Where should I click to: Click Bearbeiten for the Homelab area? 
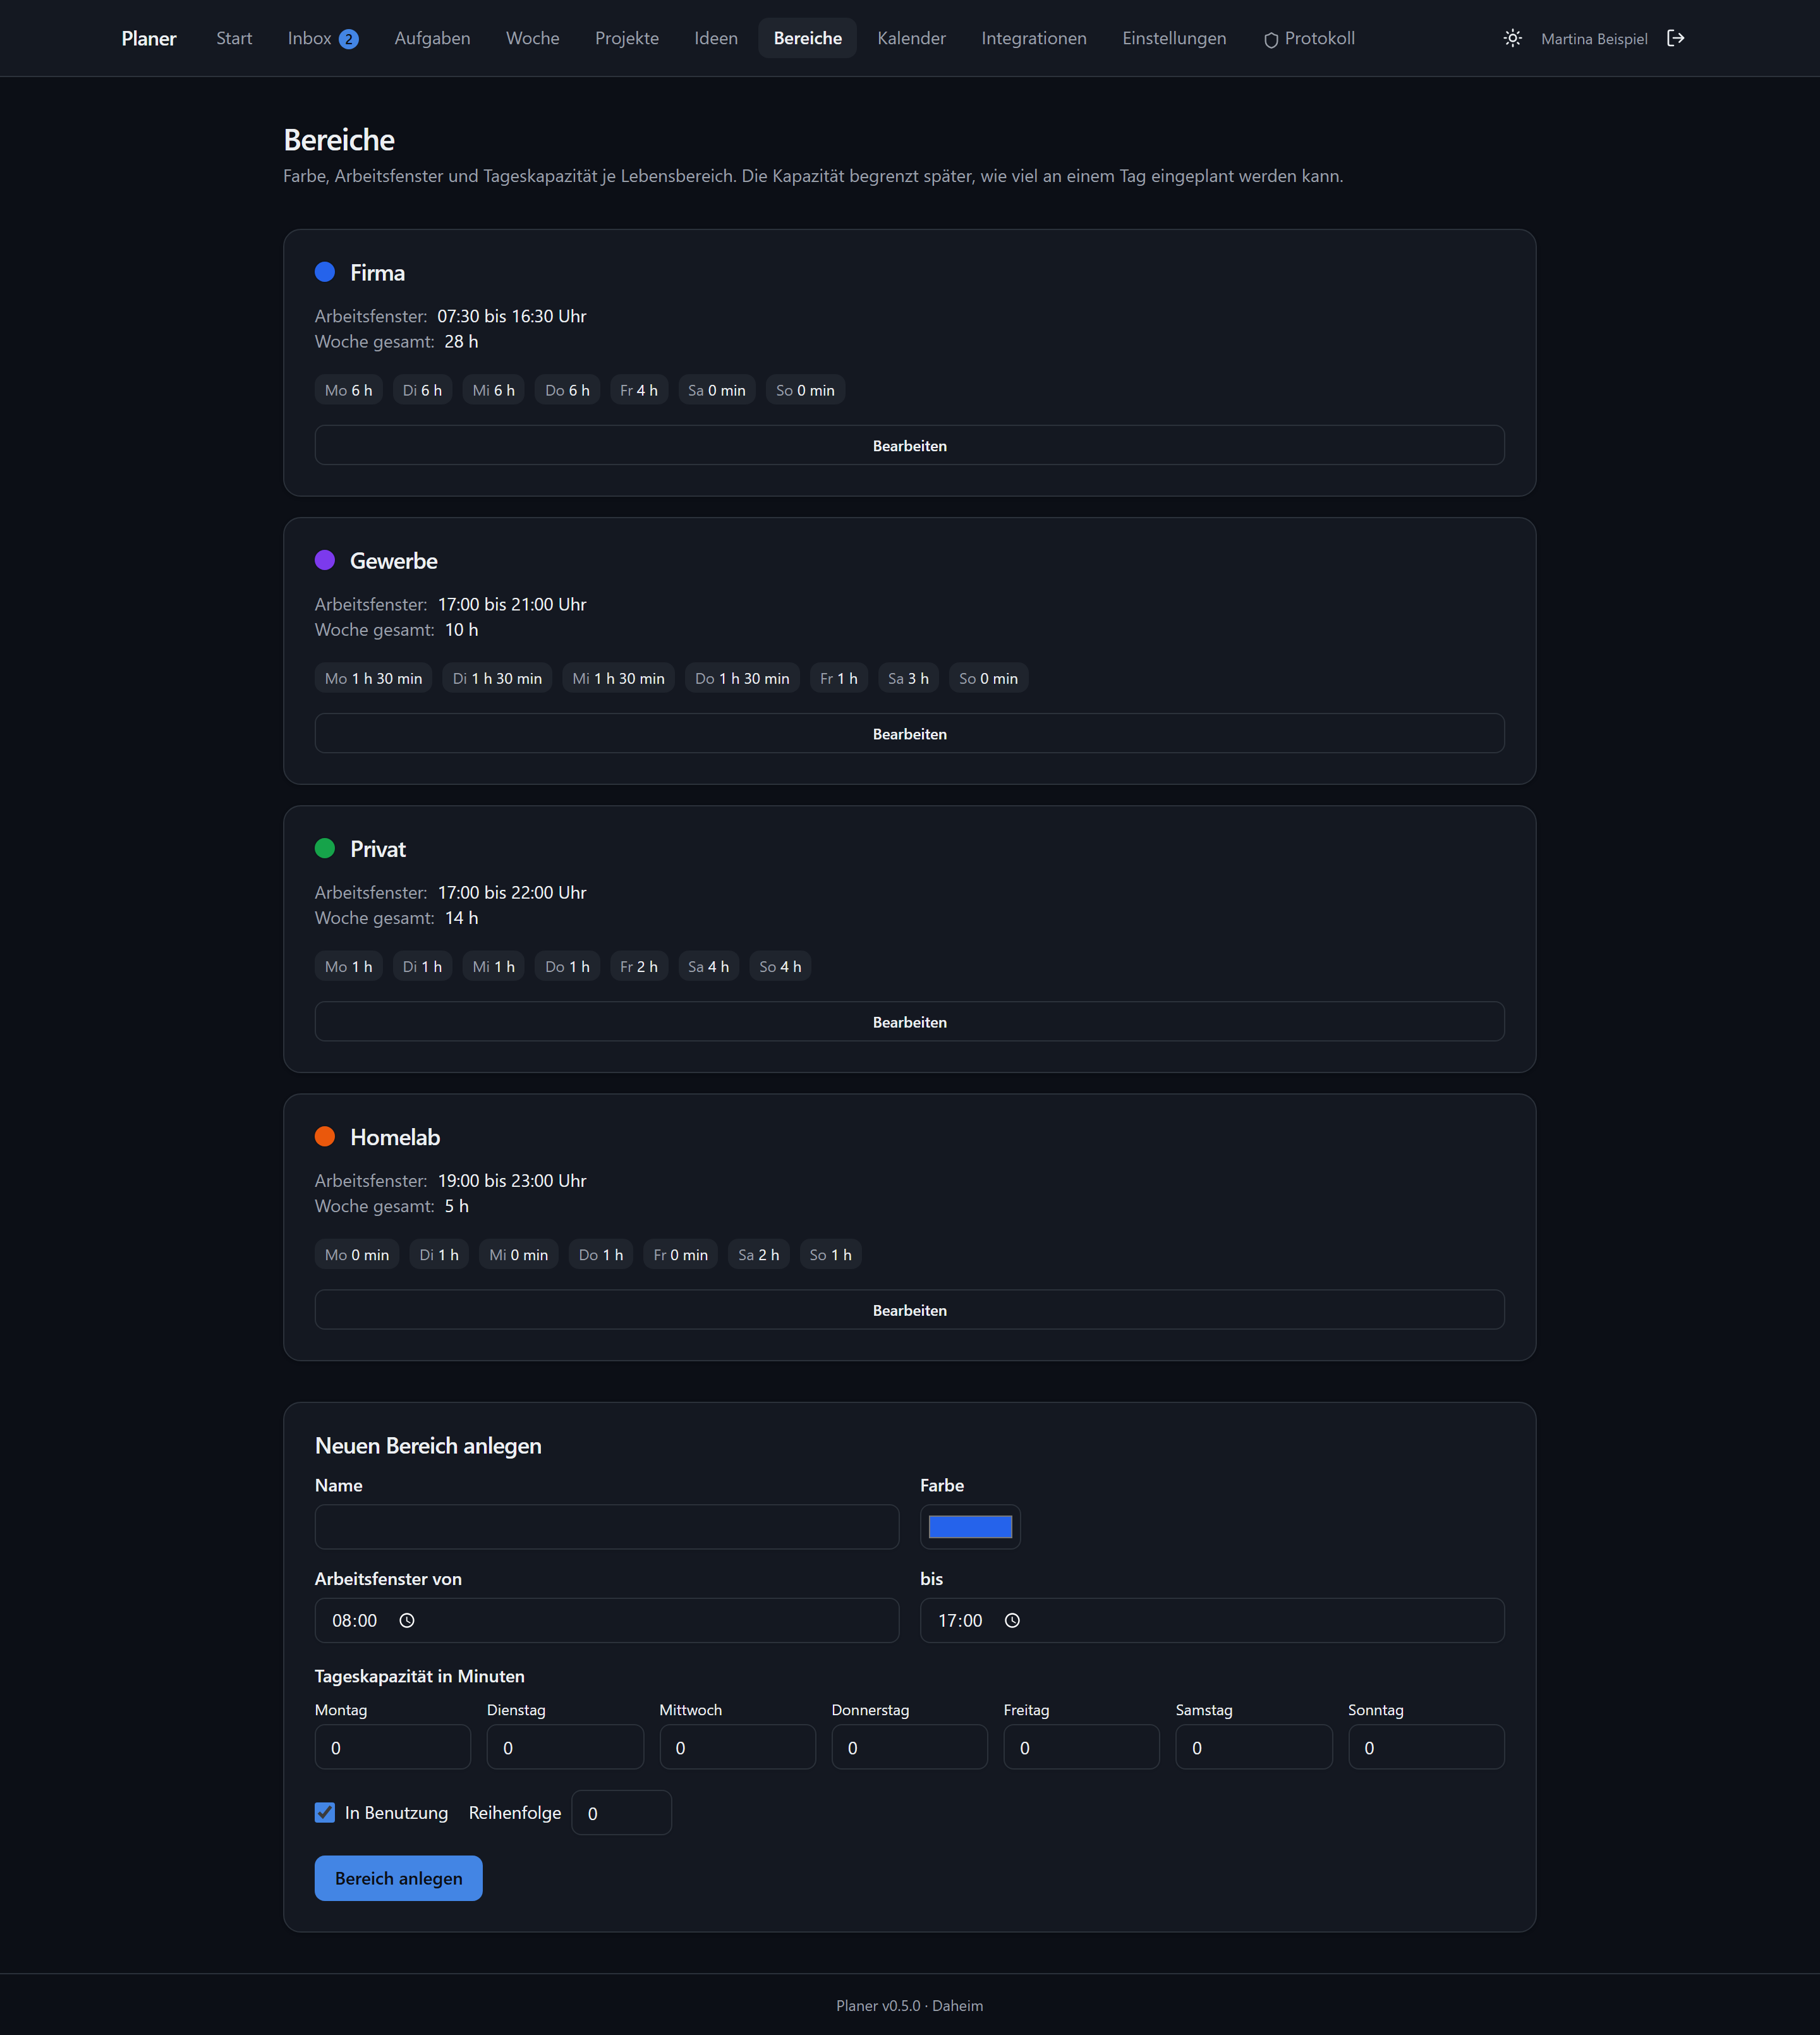(x=909, y=1309)
